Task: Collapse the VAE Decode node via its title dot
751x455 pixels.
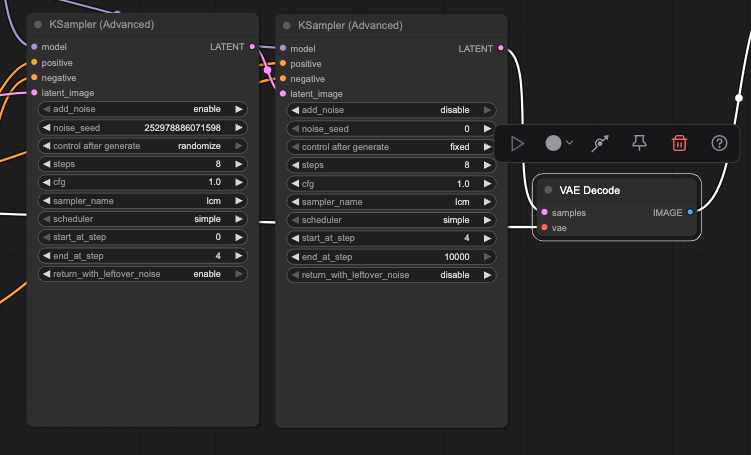Action: pyautogui.click(x=548, y=190)
